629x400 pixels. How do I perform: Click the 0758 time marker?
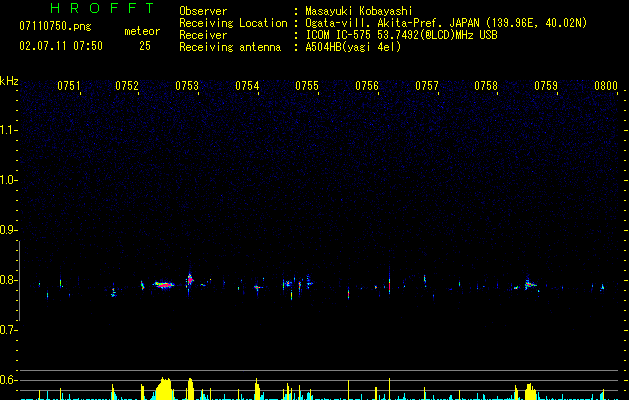click(486, 86)
